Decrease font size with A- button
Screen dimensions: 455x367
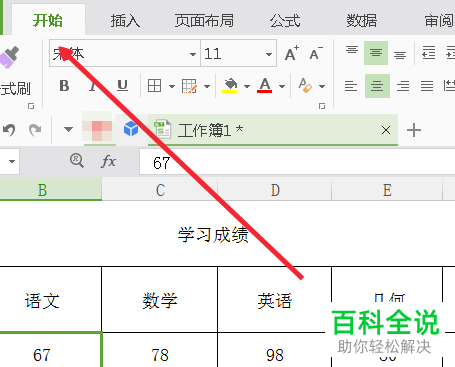pyautogui.click(x=316, y=53)
